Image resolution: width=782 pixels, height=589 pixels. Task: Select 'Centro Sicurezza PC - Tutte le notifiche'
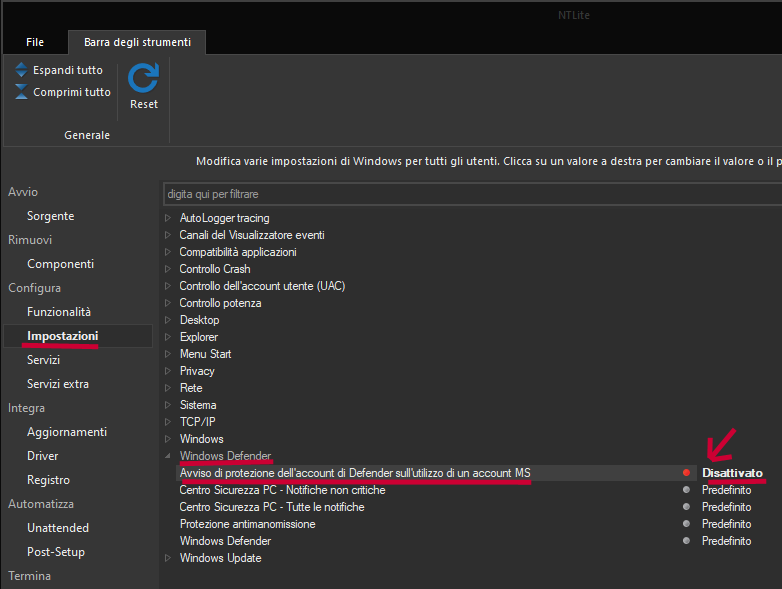tap(272, 507)
